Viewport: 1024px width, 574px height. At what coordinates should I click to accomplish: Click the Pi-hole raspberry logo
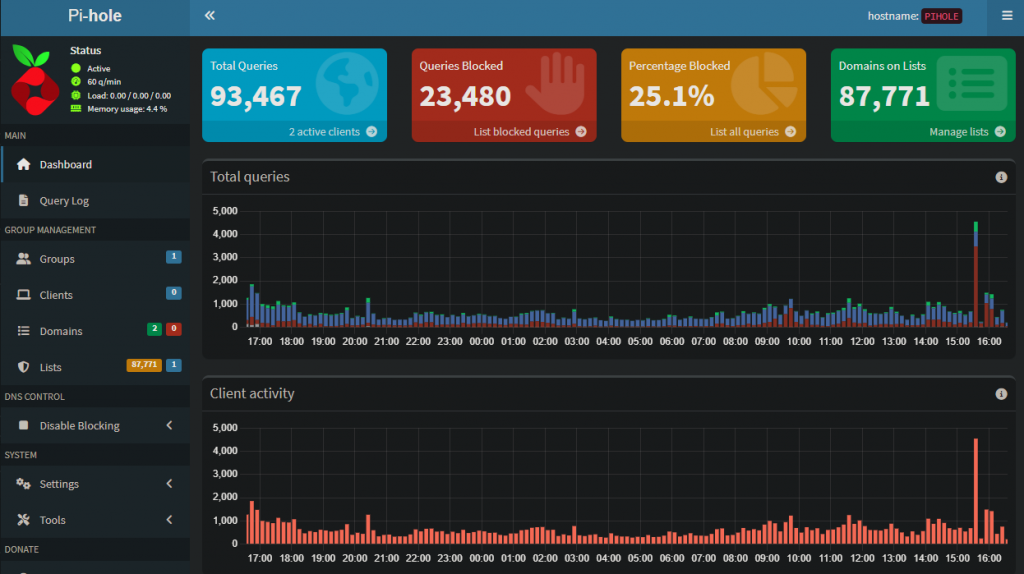[x=36, y=79]
